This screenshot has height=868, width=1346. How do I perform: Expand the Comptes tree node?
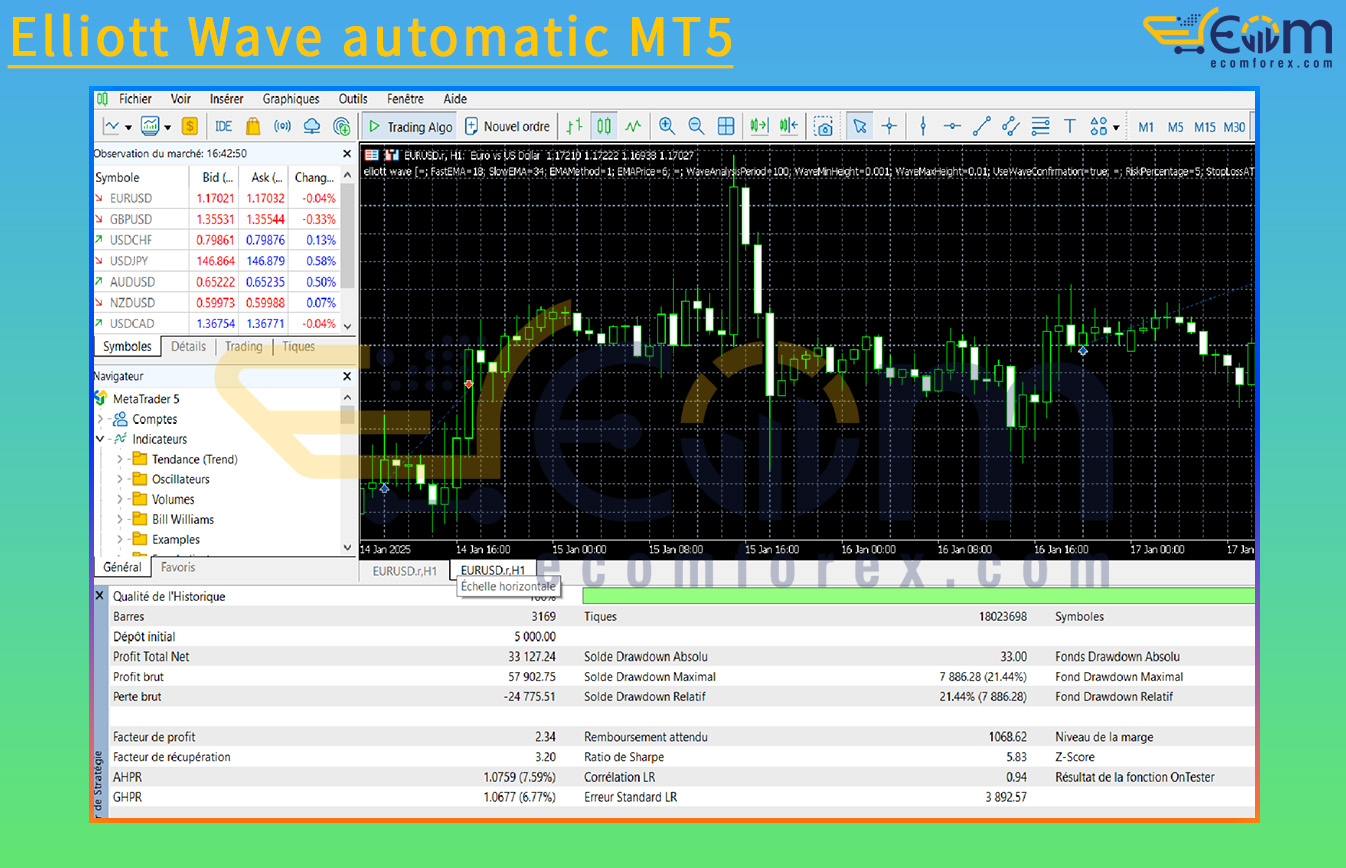tap(101, 419)
